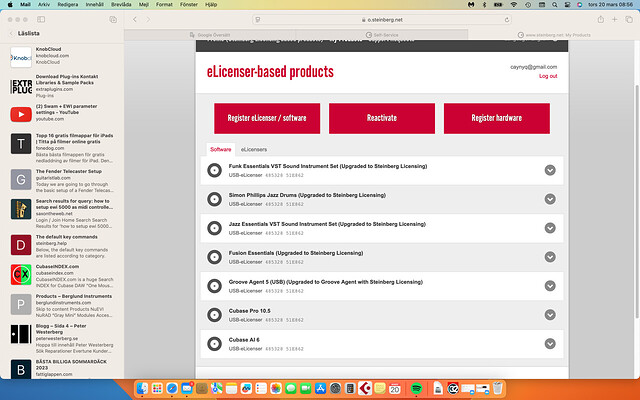Open the date and time in menu bar
This screenshot has width=640, height=400.
[x=610, y=4]
